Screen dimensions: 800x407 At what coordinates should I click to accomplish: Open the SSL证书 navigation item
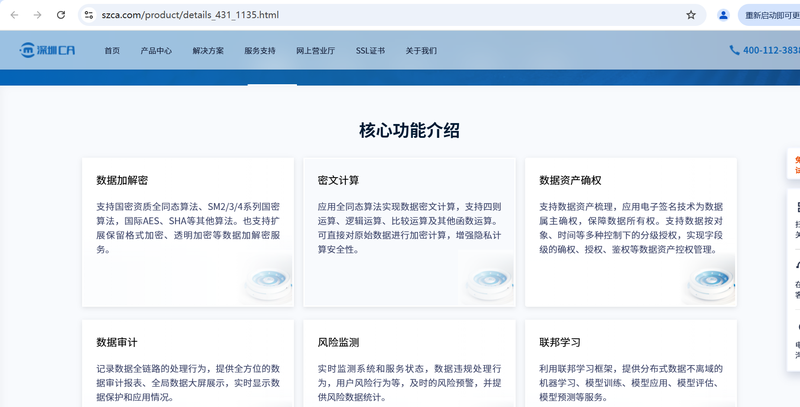click(370, 50)
